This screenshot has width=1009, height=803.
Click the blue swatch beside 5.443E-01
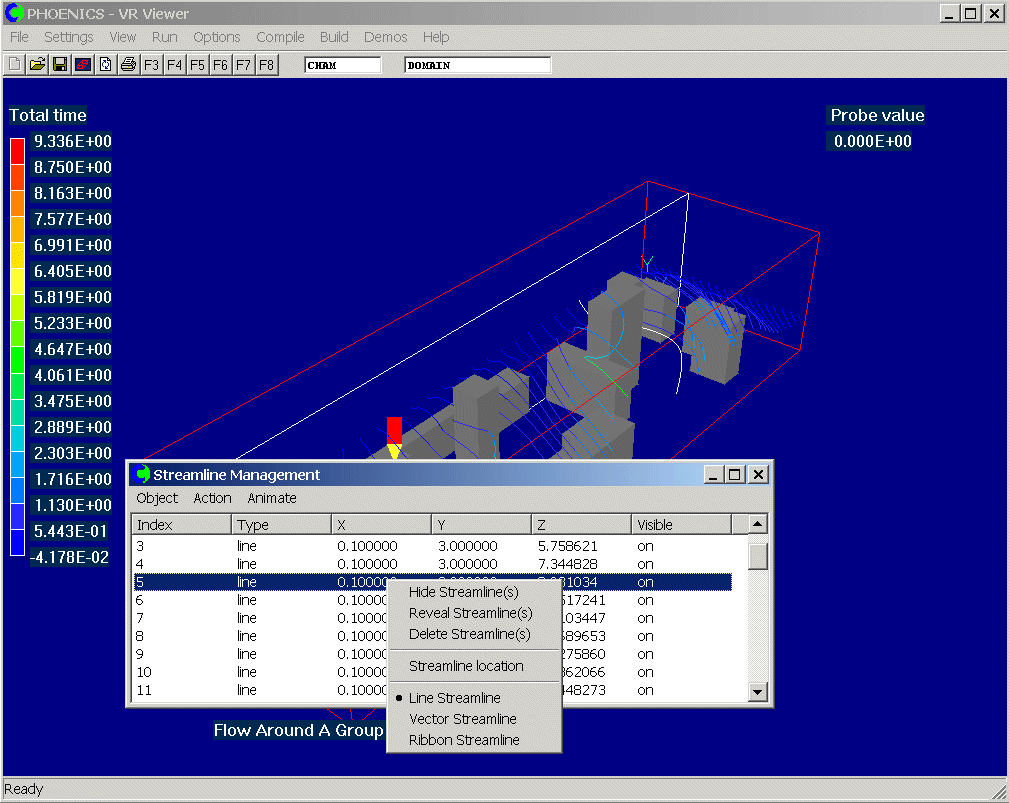pyautogui.click(x=17, y=542)
